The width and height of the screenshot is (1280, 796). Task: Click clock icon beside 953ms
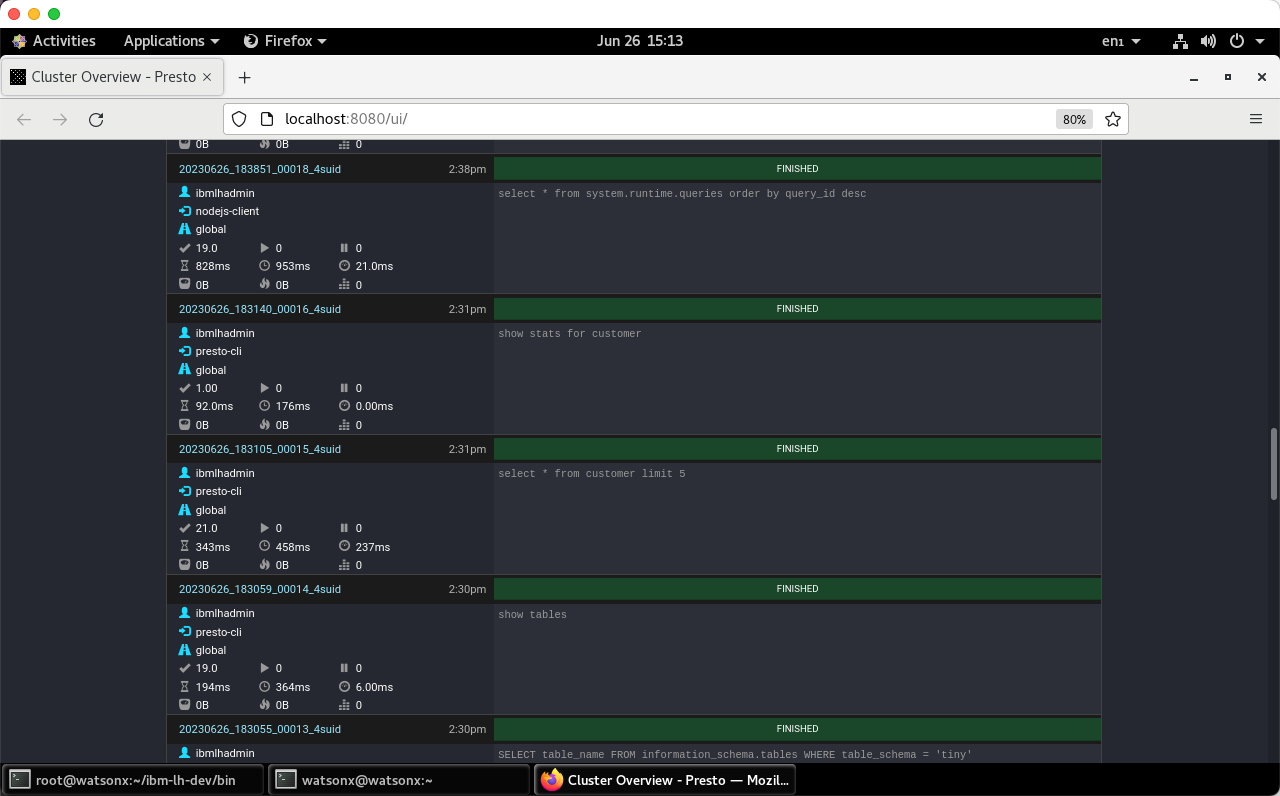[265, 266]
